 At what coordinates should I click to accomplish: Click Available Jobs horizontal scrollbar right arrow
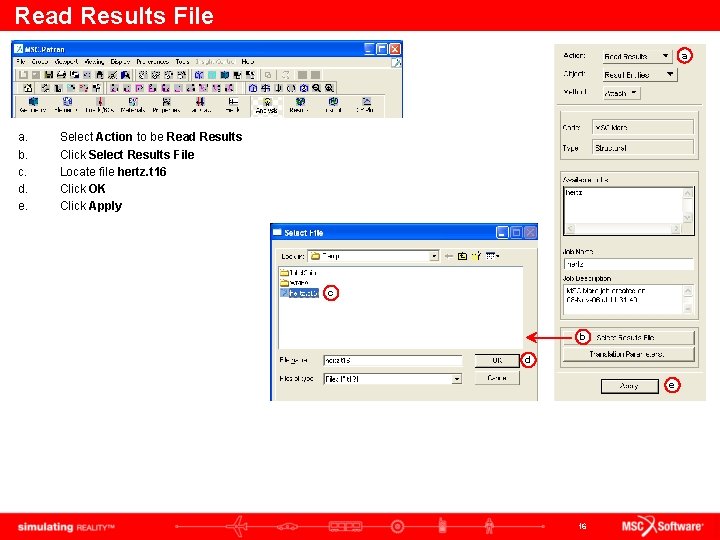[675, 228]
